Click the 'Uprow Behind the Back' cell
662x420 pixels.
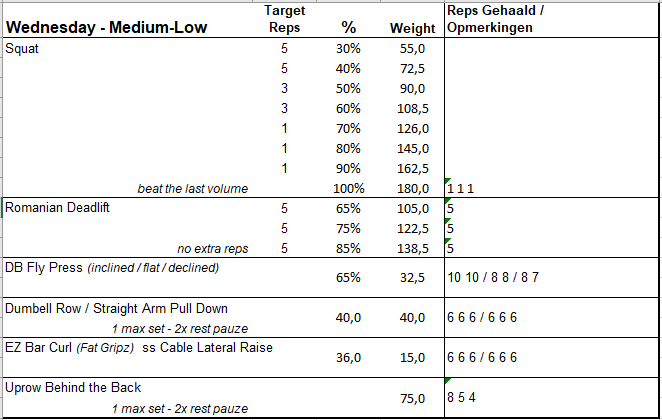pos(73,388)
